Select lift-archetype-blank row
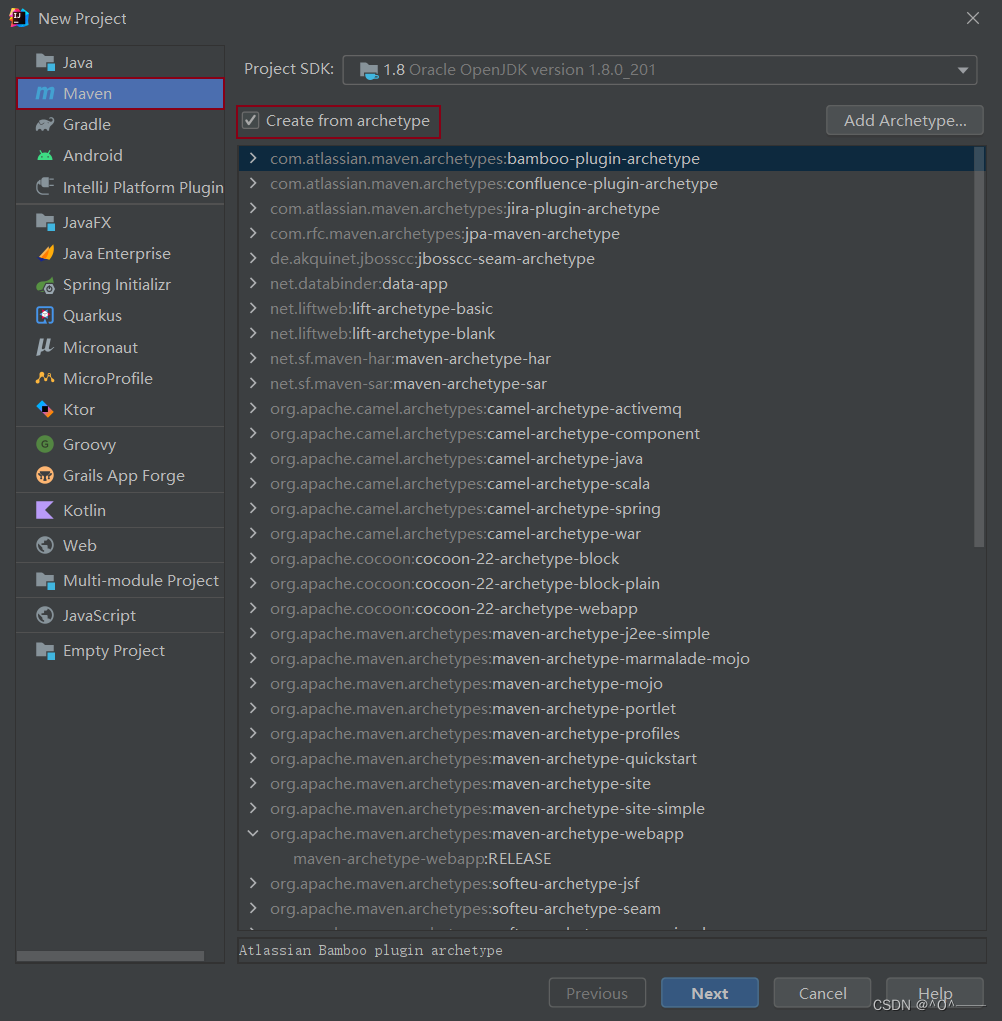Image resolution: width=1002 pixels, height=1021 pixels. tap(606, 334)
